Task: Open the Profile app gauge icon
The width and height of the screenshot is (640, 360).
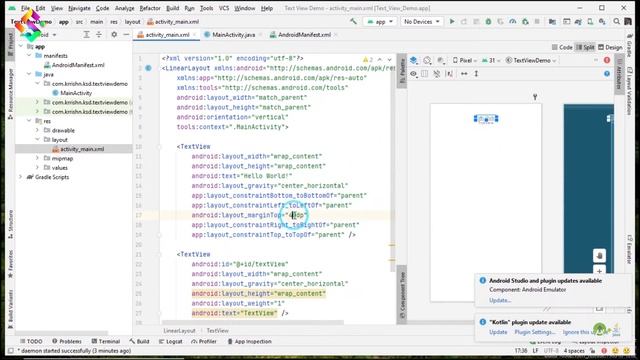Action: [513, 22]
